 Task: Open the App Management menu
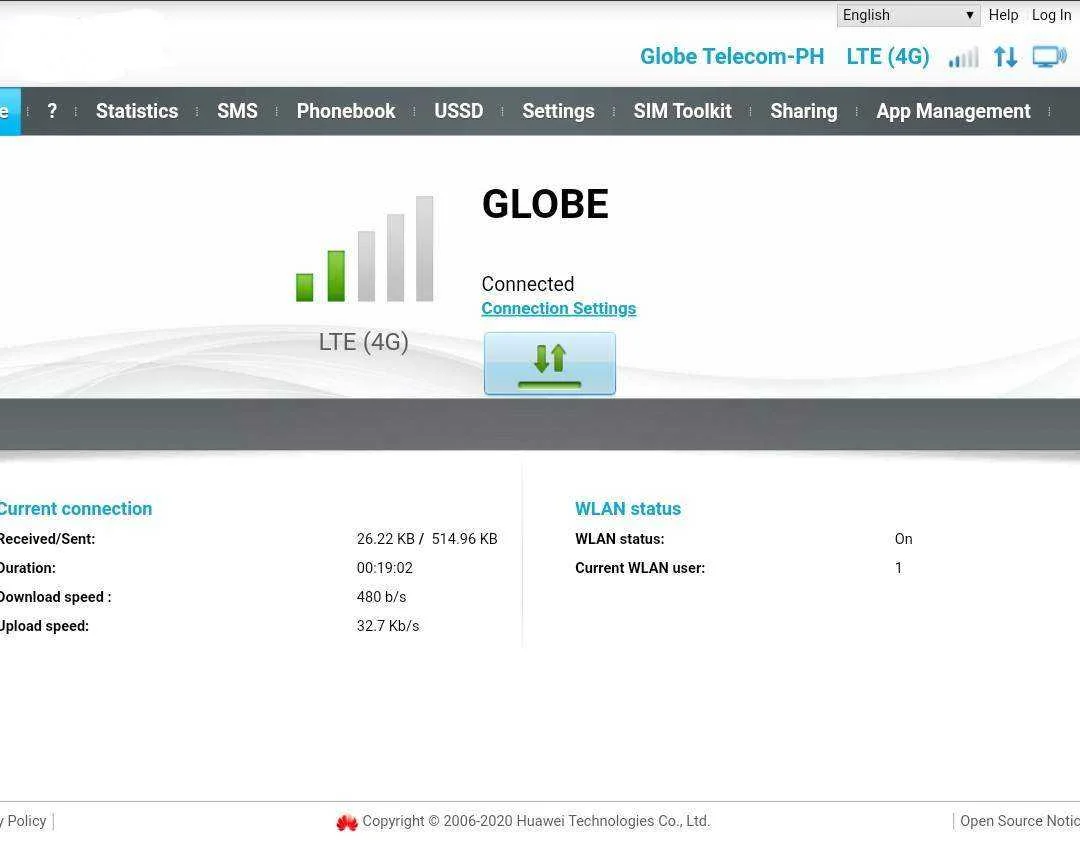[x=953, y=111]
